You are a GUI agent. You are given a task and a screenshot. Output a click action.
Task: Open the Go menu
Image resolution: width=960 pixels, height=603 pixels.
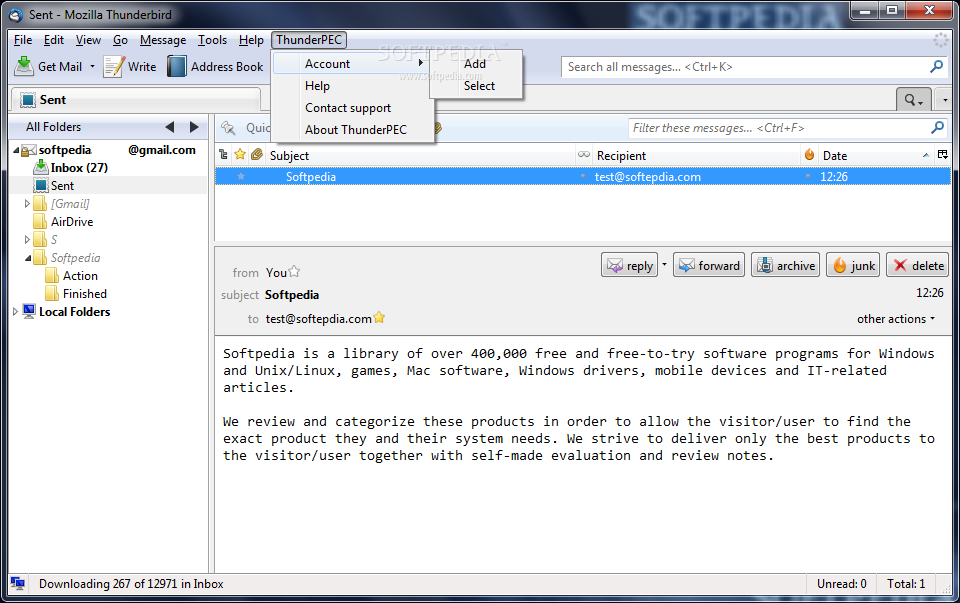(120, 40)
